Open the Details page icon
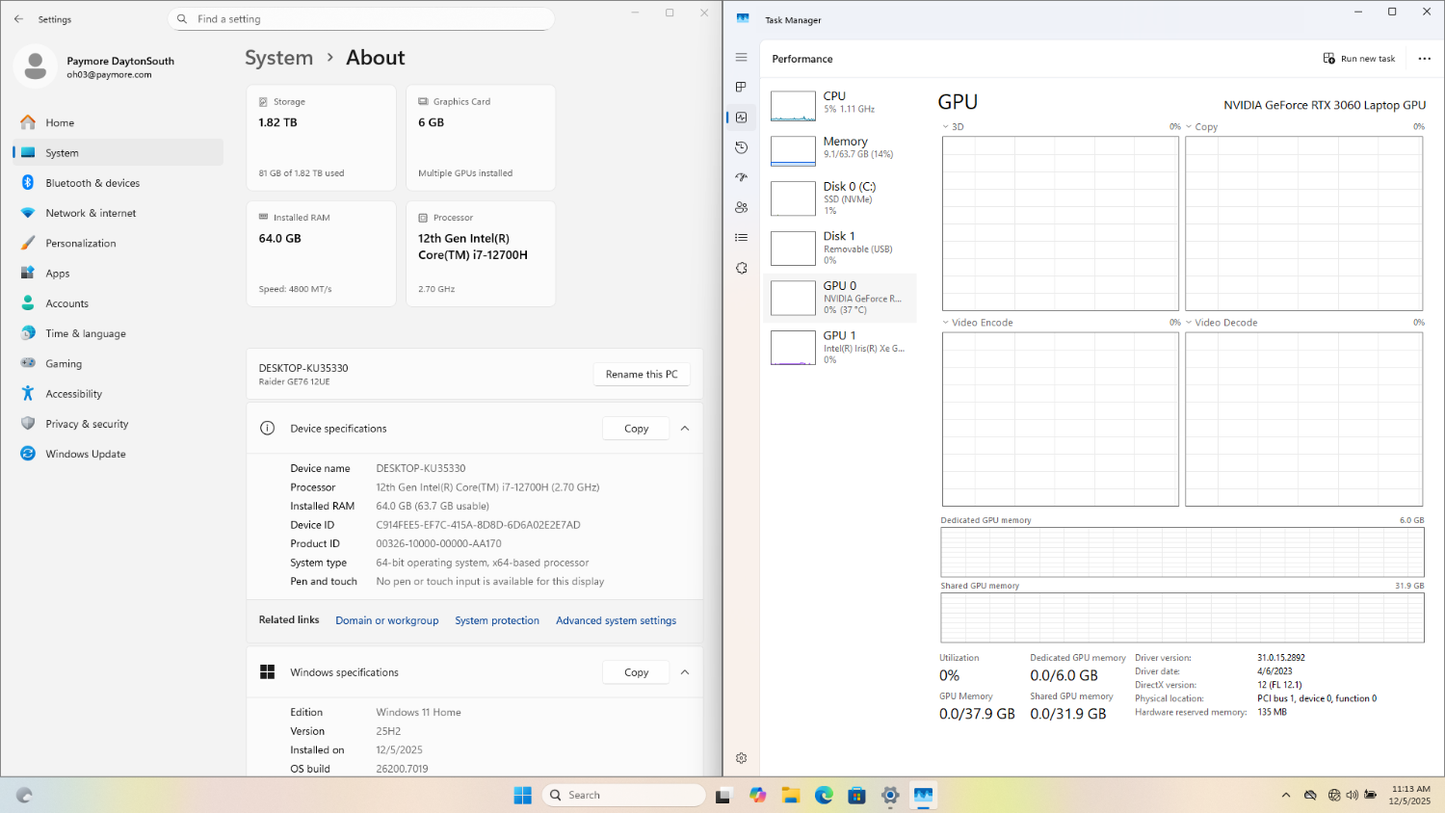 click(x=741, y=238)
